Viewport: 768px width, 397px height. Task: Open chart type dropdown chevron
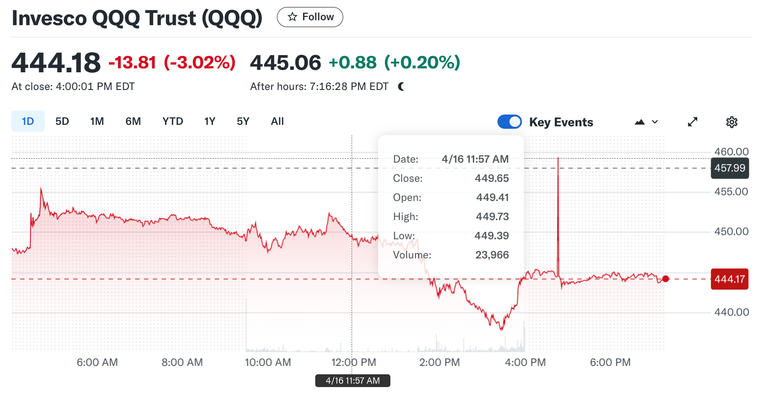(x=655, y=122)
